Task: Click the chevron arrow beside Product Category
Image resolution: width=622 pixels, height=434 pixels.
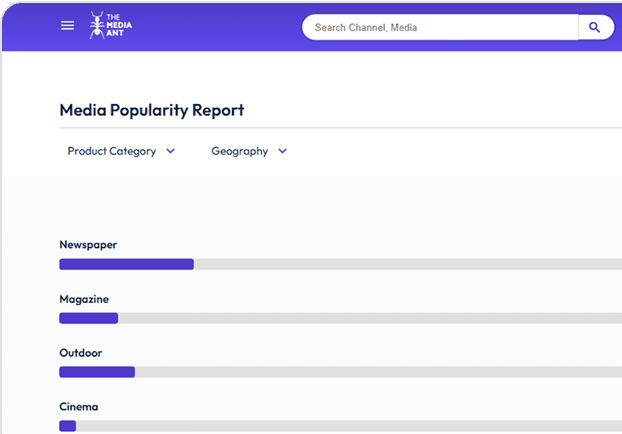Action: 170,151
